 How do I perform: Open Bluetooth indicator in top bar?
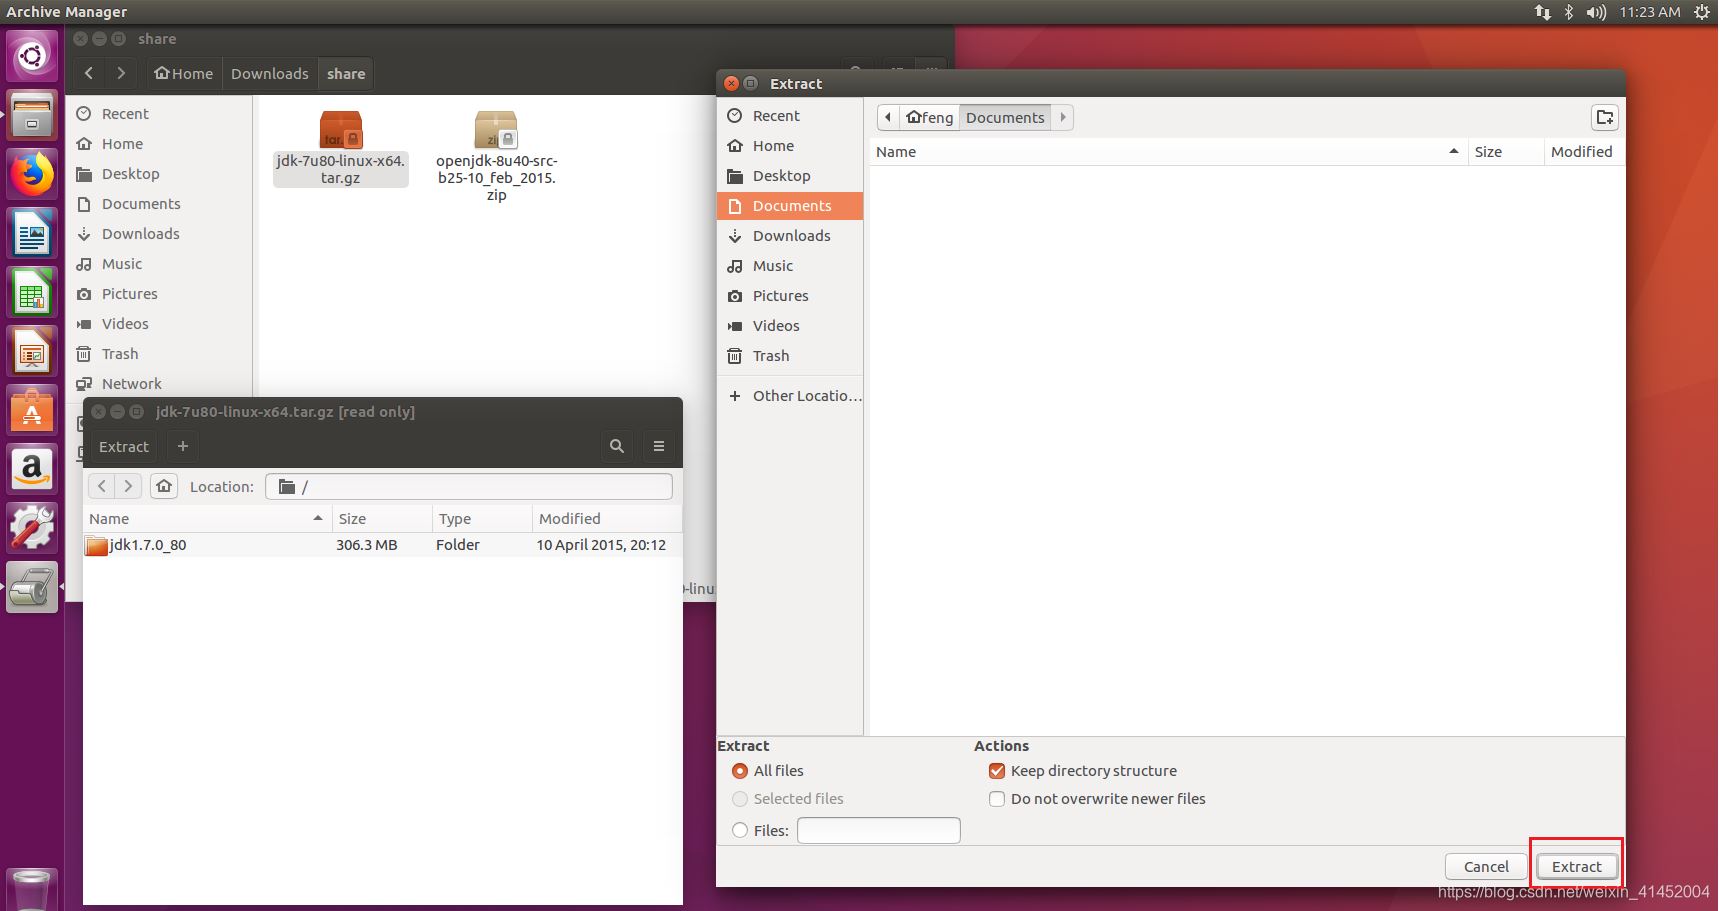[x=1568, y=12]
